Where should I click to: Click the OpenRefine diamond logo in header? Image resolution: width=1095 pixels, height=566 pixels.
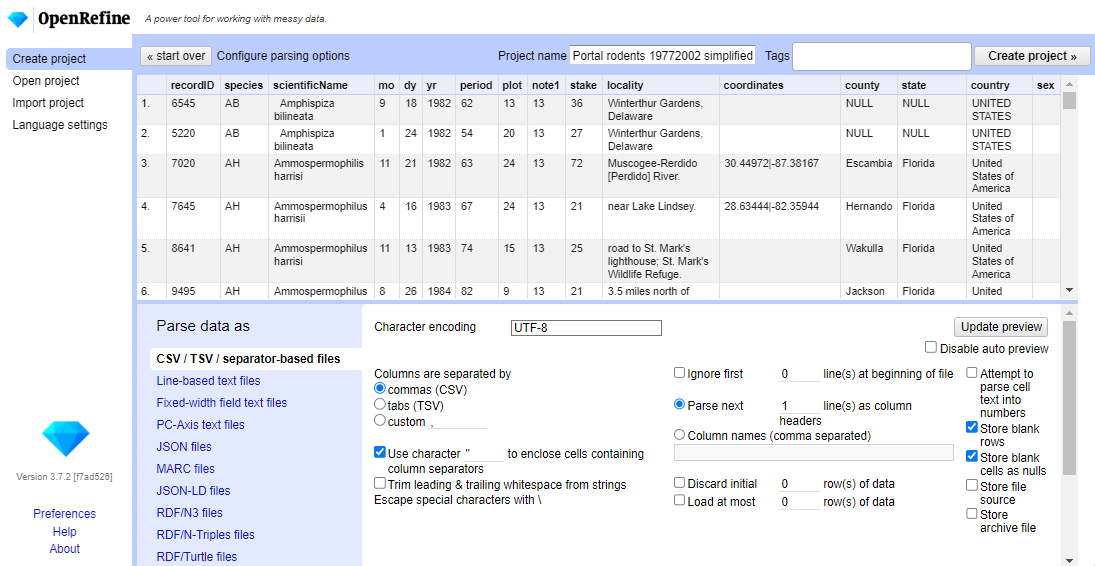point(17,19)
